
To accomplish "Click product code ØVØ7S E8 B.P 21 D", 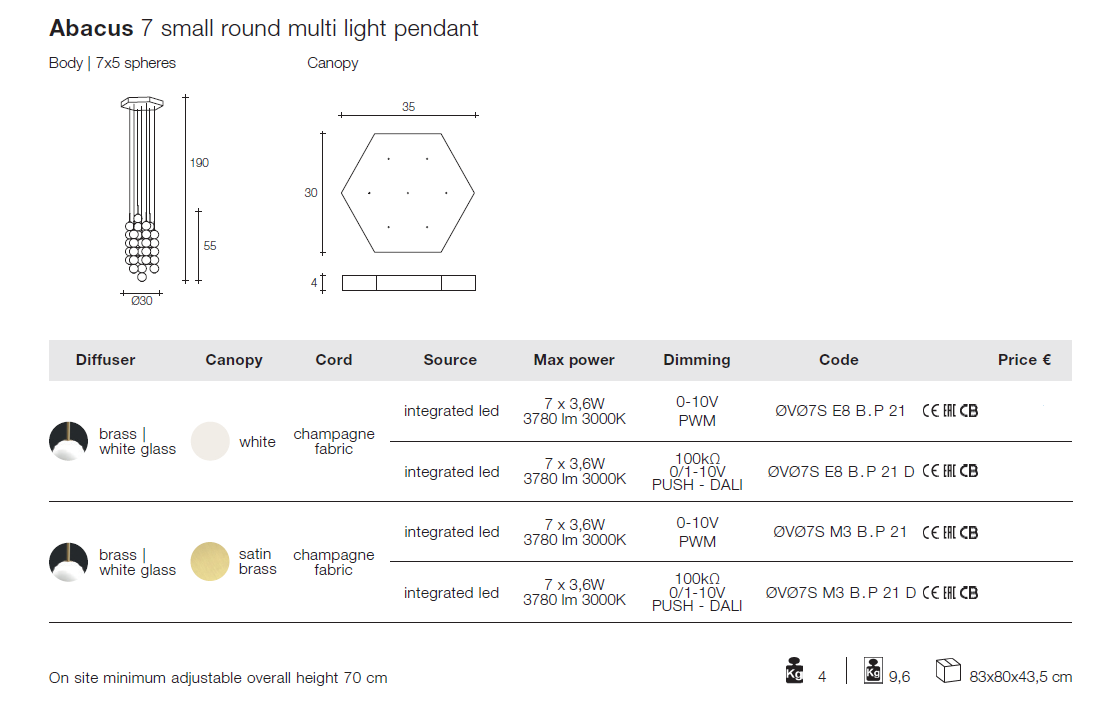I will (841, 471).
